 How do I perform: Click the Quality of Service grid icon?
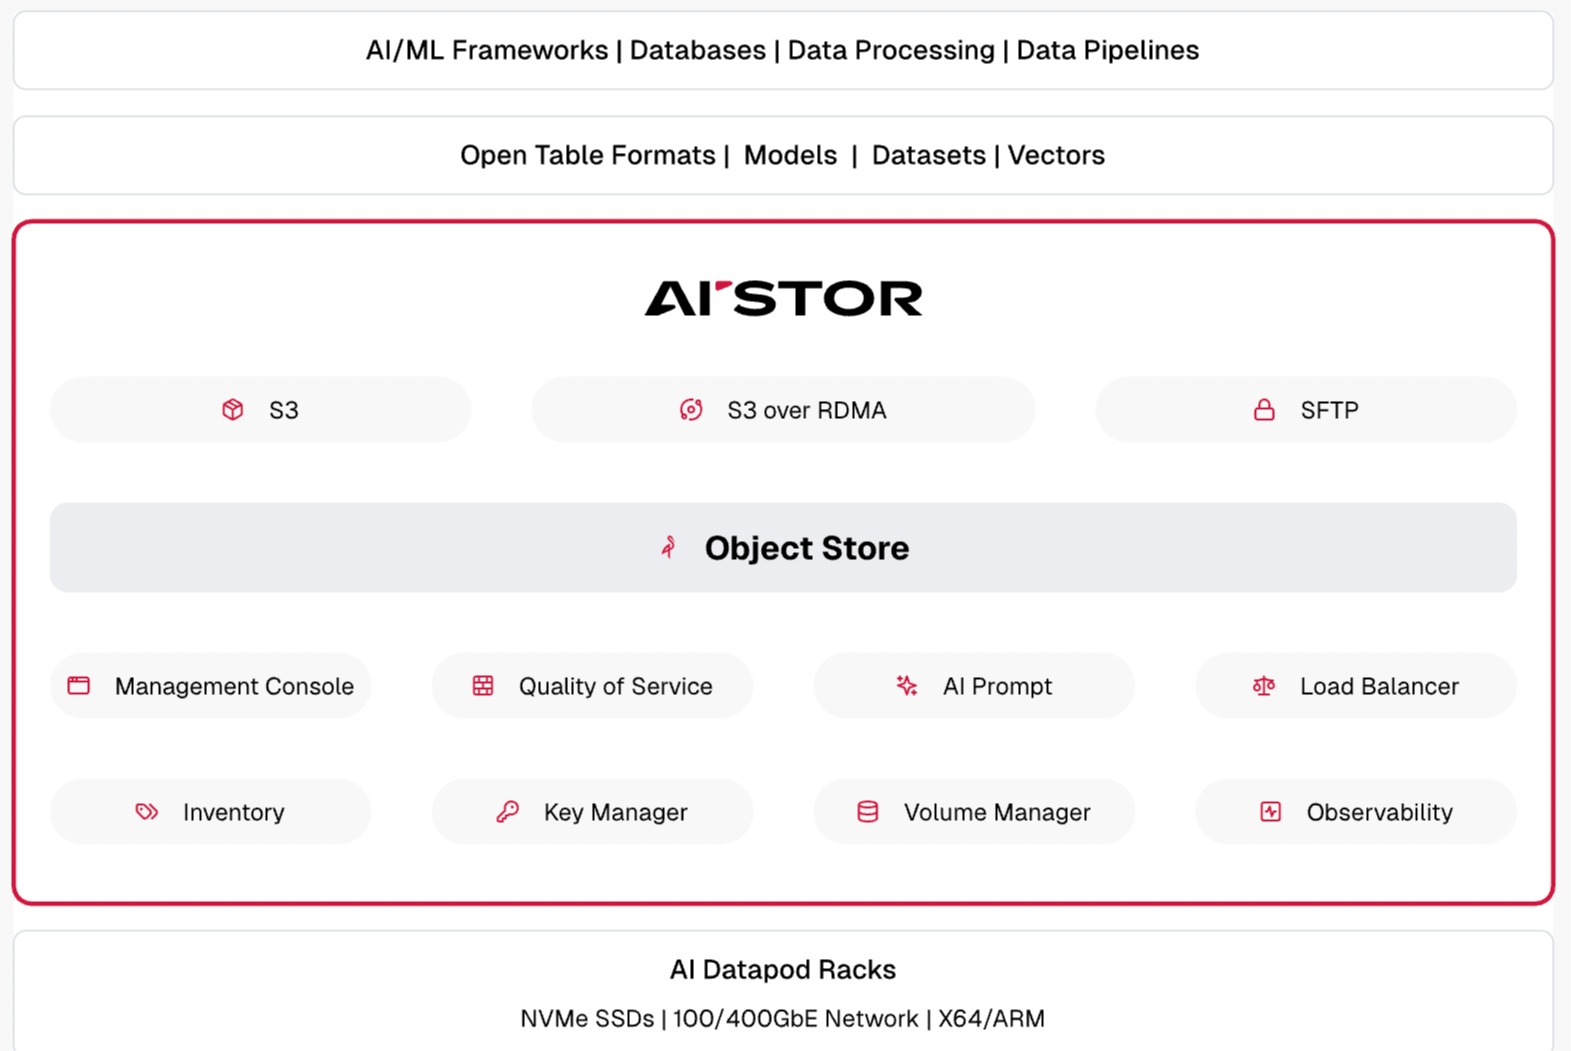tap(483, 686)
